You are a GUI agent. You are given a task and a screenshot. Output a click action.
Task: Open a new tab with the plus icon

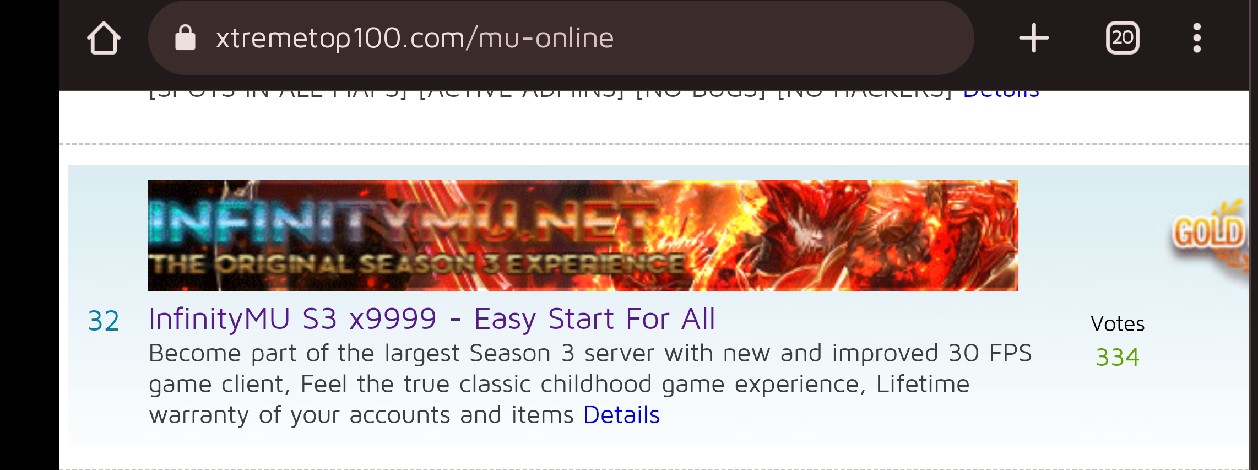[x=1034, y=39]
